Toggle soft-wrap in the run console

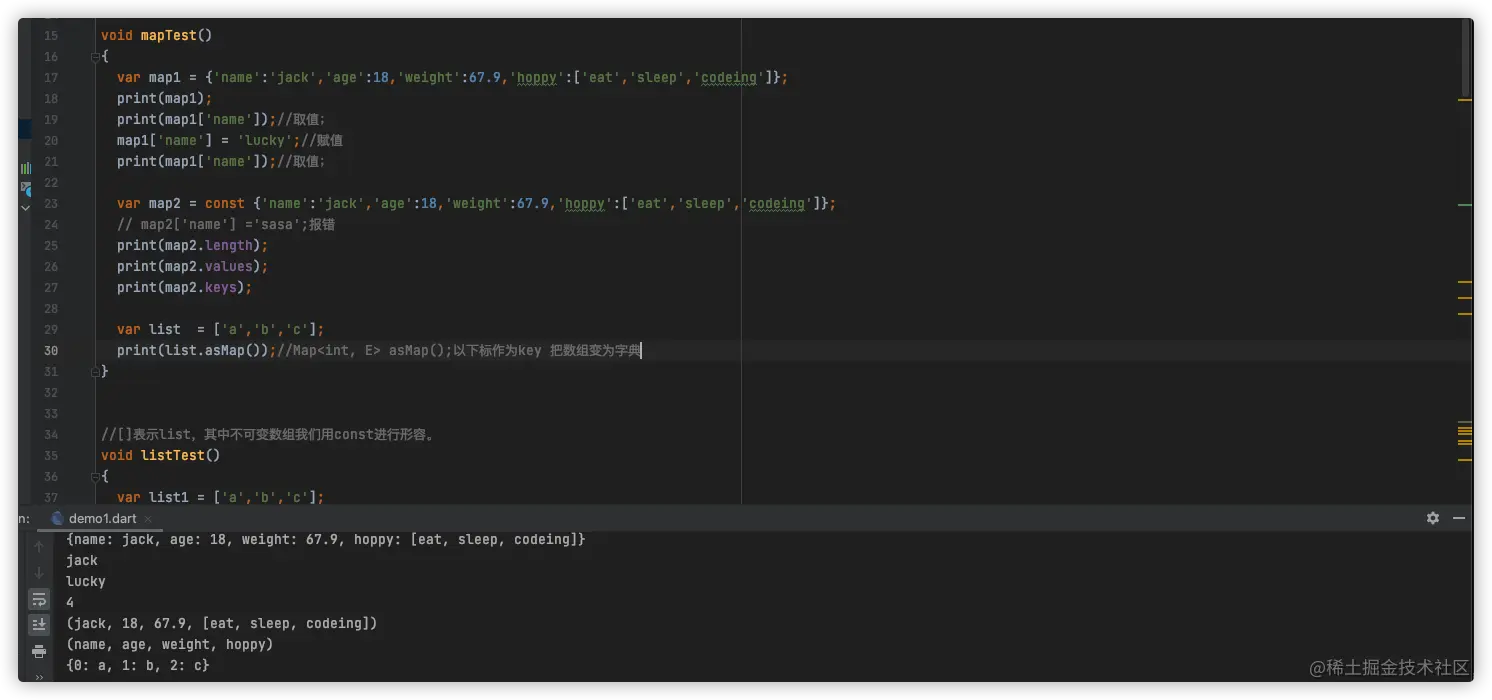(x=39, y=599)
